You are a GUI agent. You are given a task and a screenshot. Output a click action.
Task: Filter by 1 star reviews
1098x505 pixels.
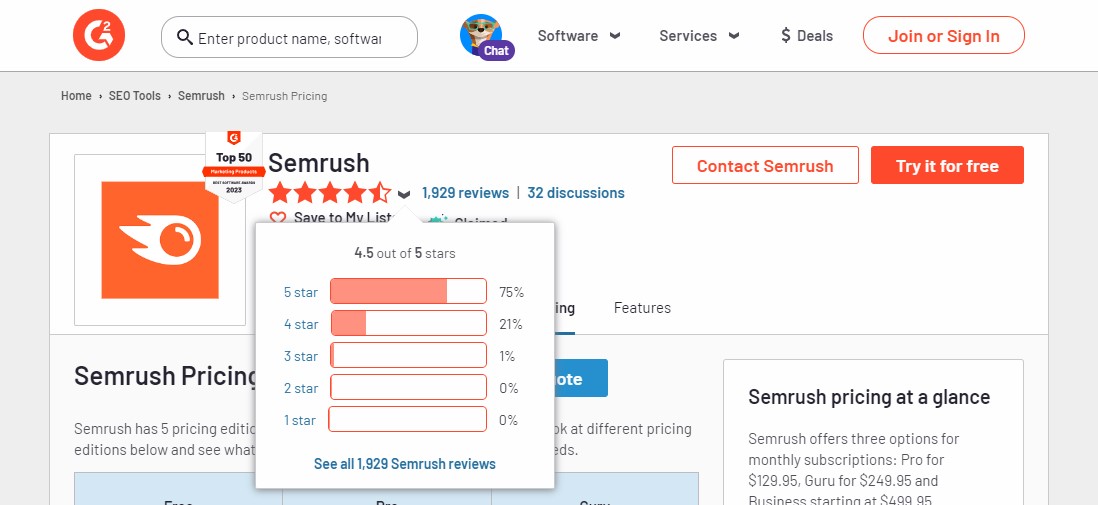coord(299,420)
